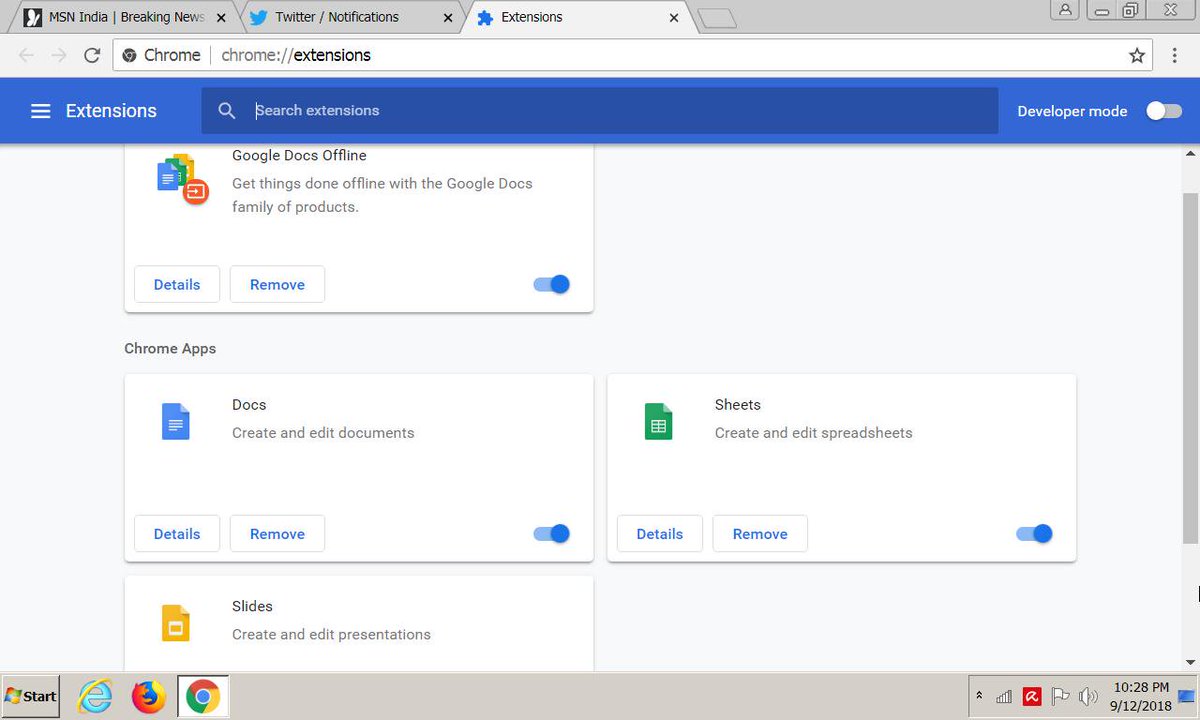This screenshot has height=720, width=1200.
Task: Reload the extensions page
Action: point(92,55)
